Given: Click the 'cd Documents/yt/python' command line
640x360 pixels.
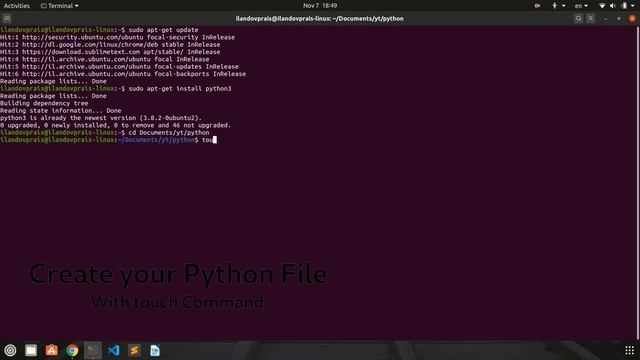Looking at the screenshot, I should 105,133.
